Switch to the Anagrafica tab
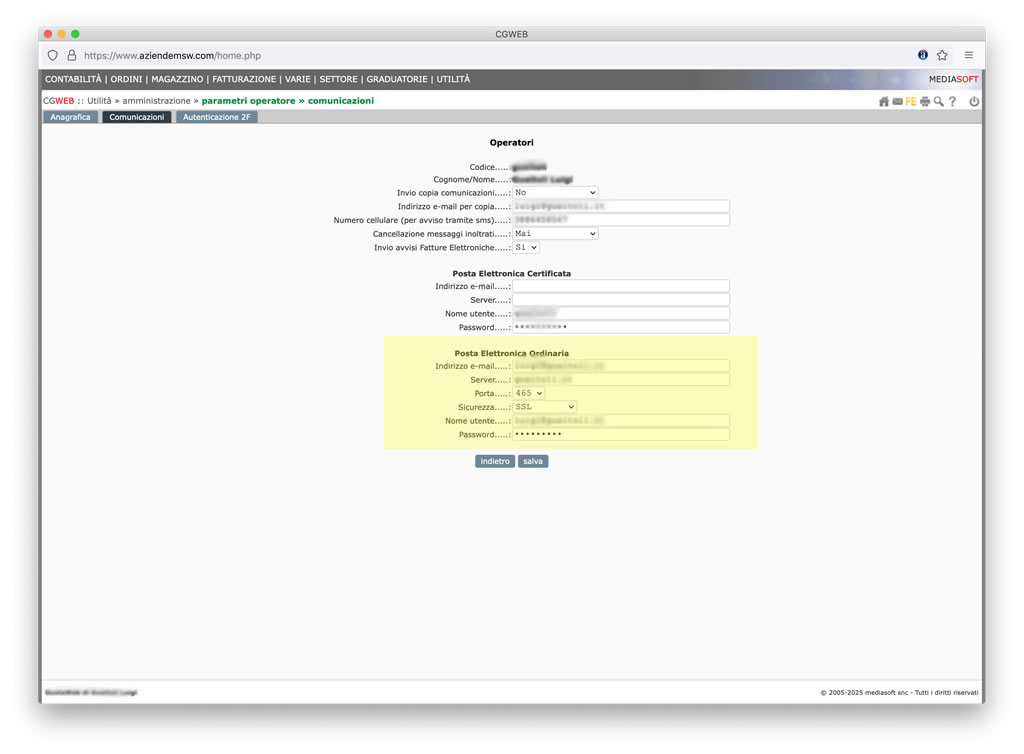This screenshot has height=754, width=1024. pos(71,117)
